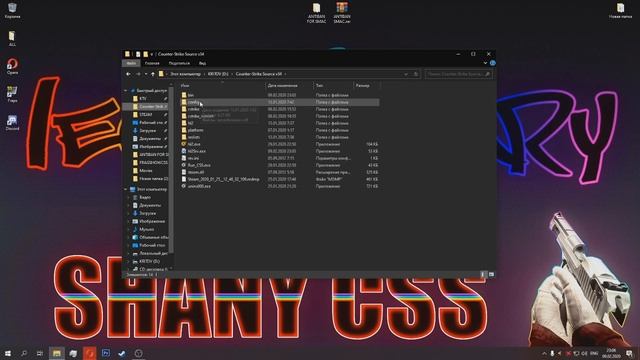640x360 pixels.
Task: Click KRITOV (D:) in the address breadcrumb
Action: (218, 74)
